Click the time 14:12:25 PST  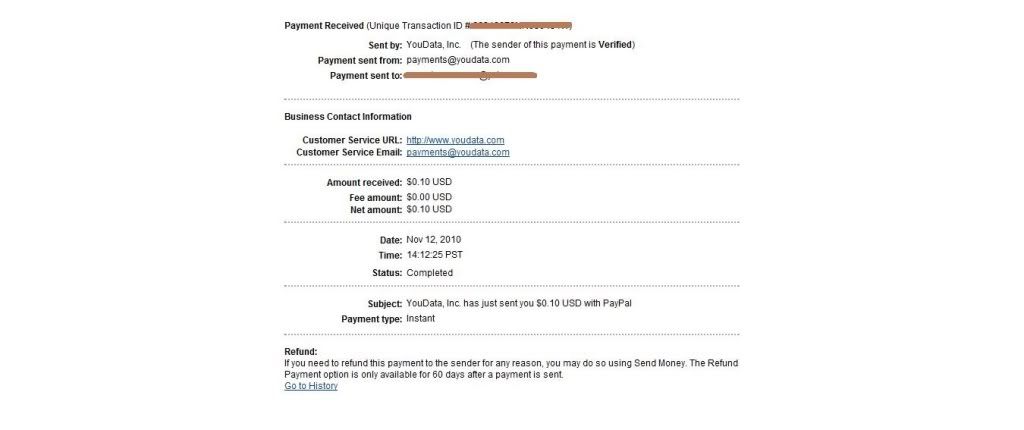[434, 255]
